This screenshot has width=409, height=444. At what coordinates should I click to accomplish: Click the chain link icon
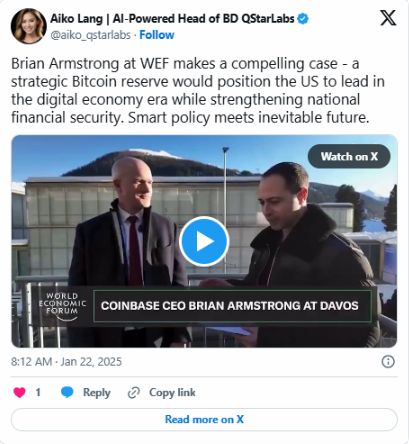click(x=134, y=393)
